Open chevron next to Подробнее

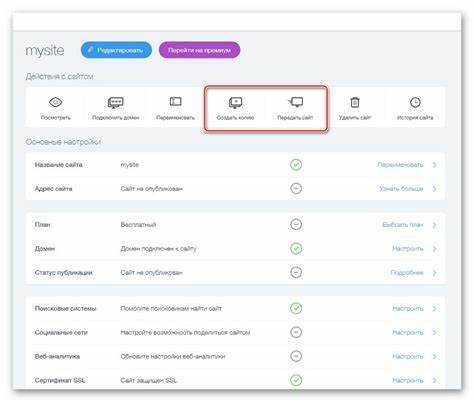pos(434,273)
